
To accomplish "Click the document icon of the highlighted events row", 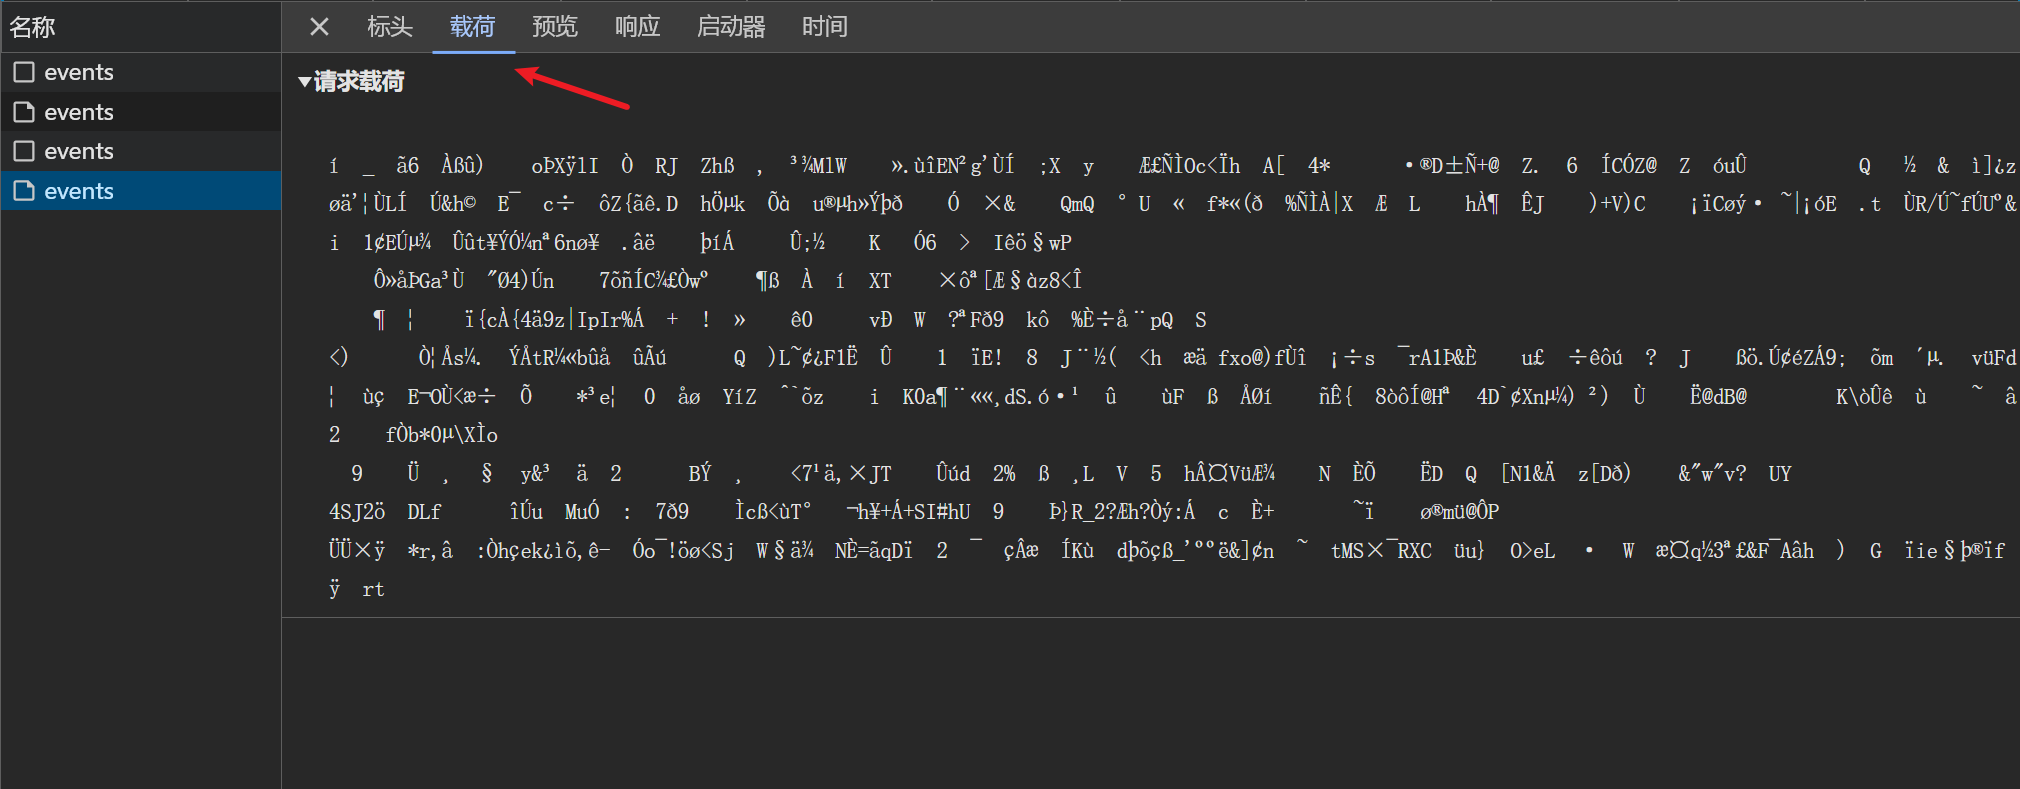I will [24, 191].
